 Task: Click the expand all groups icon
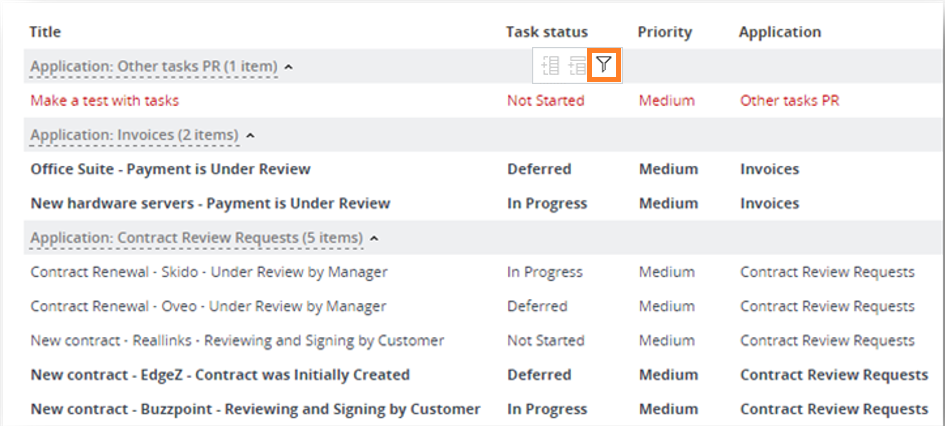[x=550, y=65]
